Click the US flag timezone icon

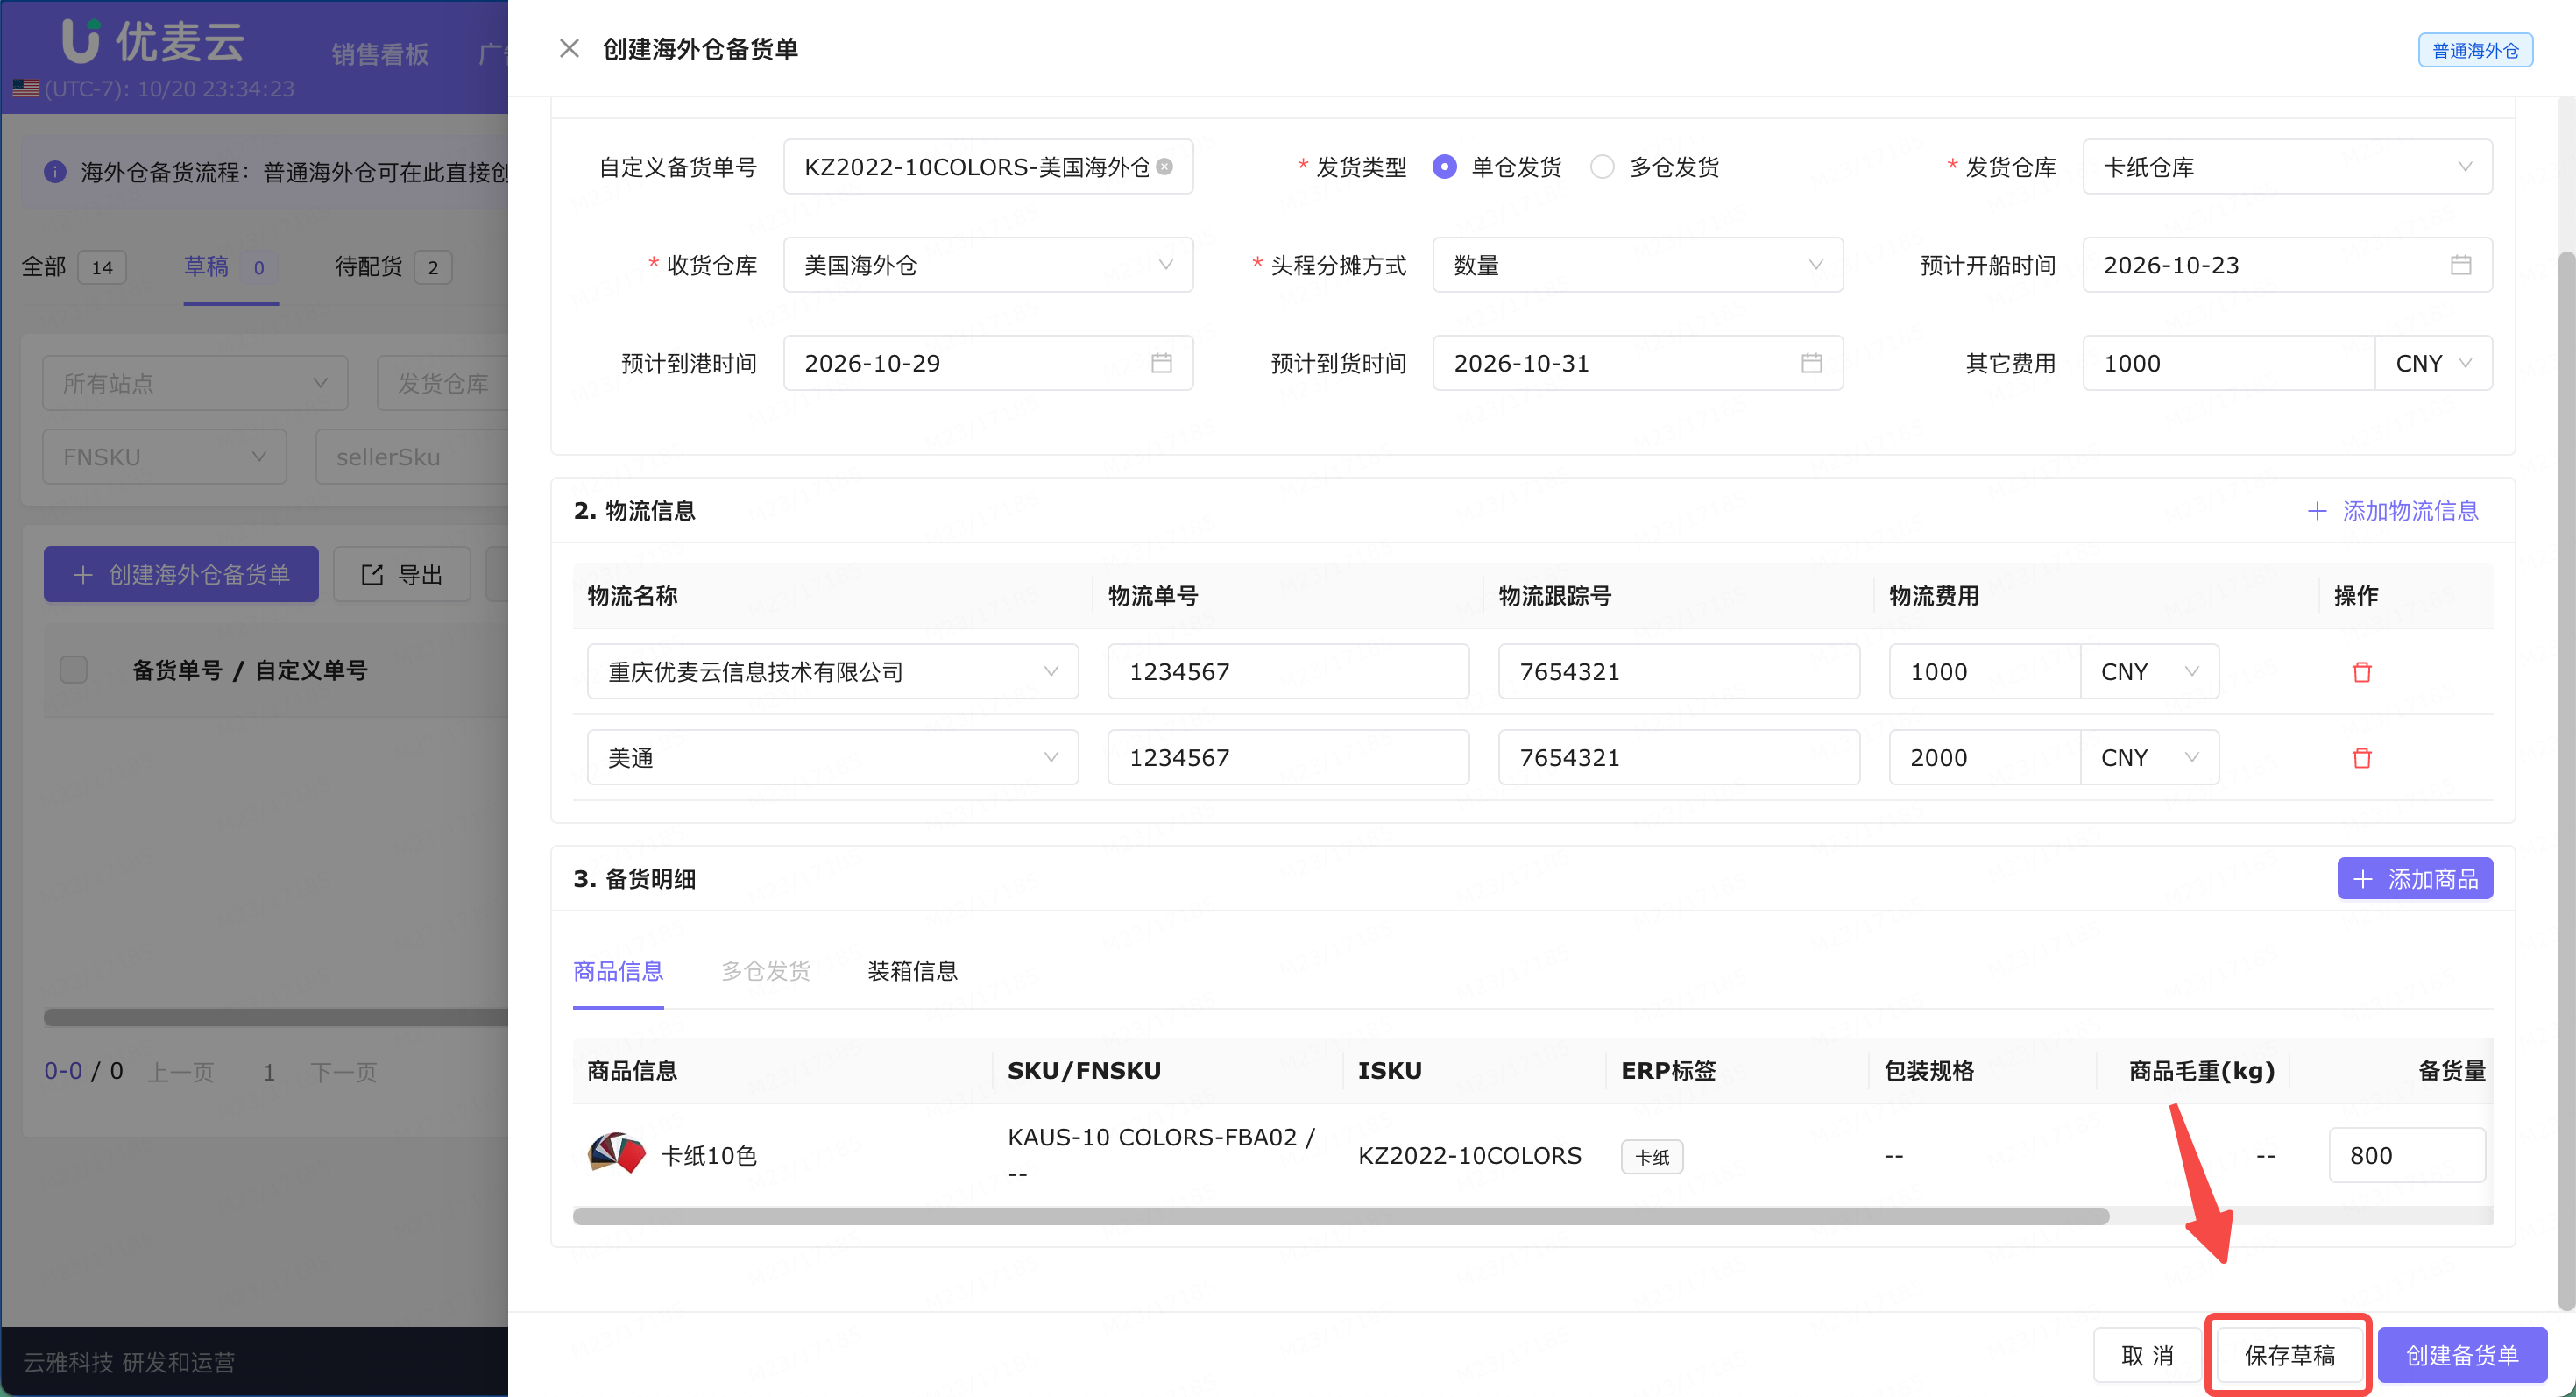tap(26, 89)
